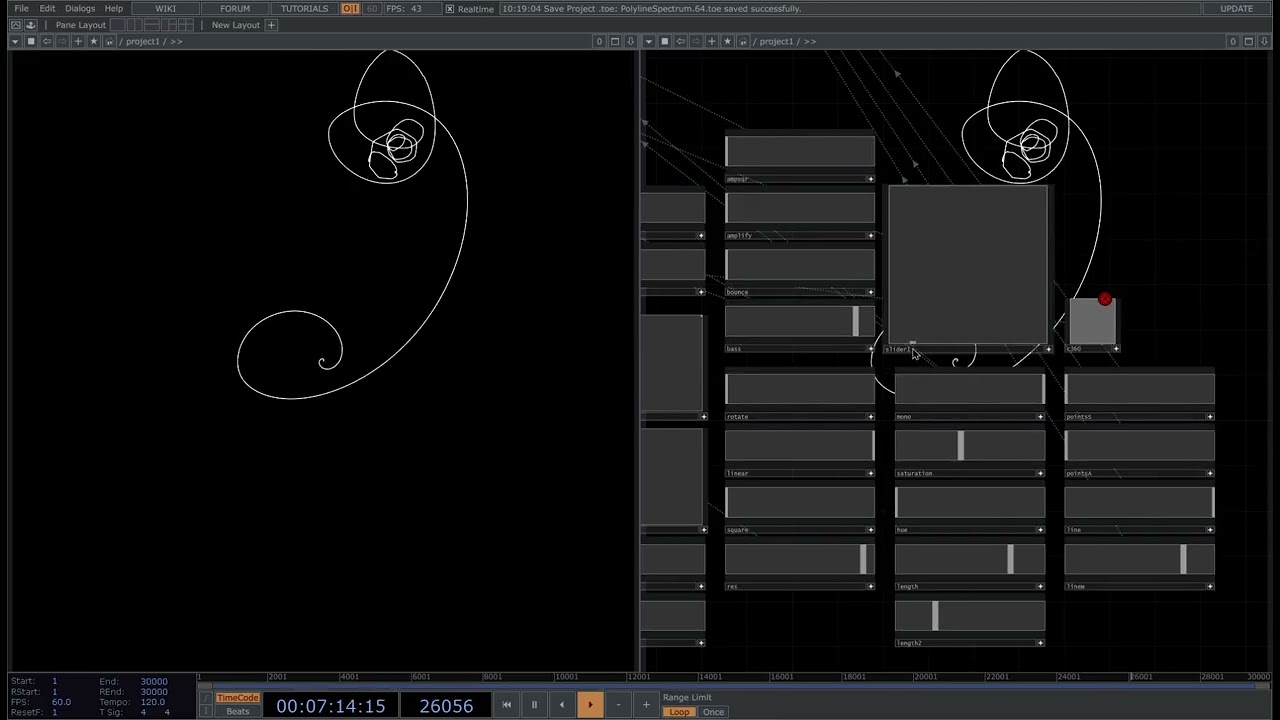Go back in right pane network history
This screenshot has height=720, width=1280.
680,41
